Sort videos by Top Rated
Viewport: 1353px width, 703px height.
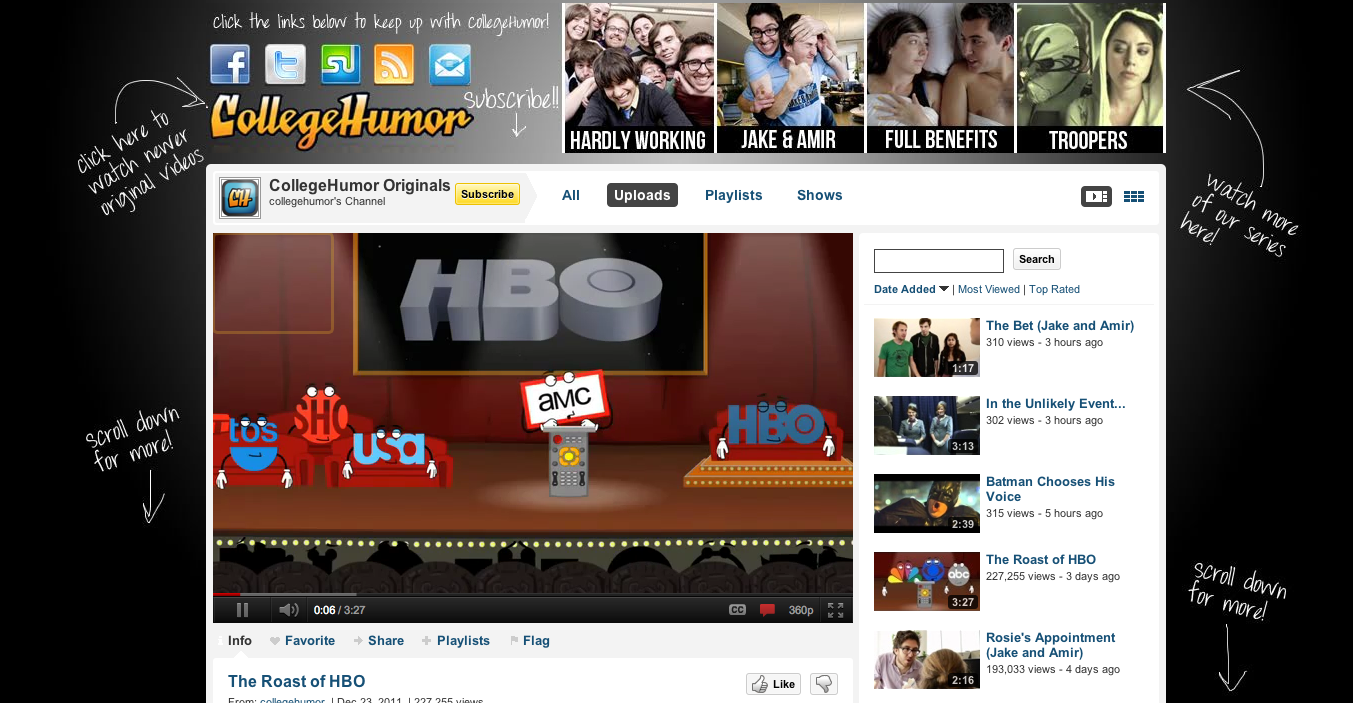click(x=1055, y=289)
